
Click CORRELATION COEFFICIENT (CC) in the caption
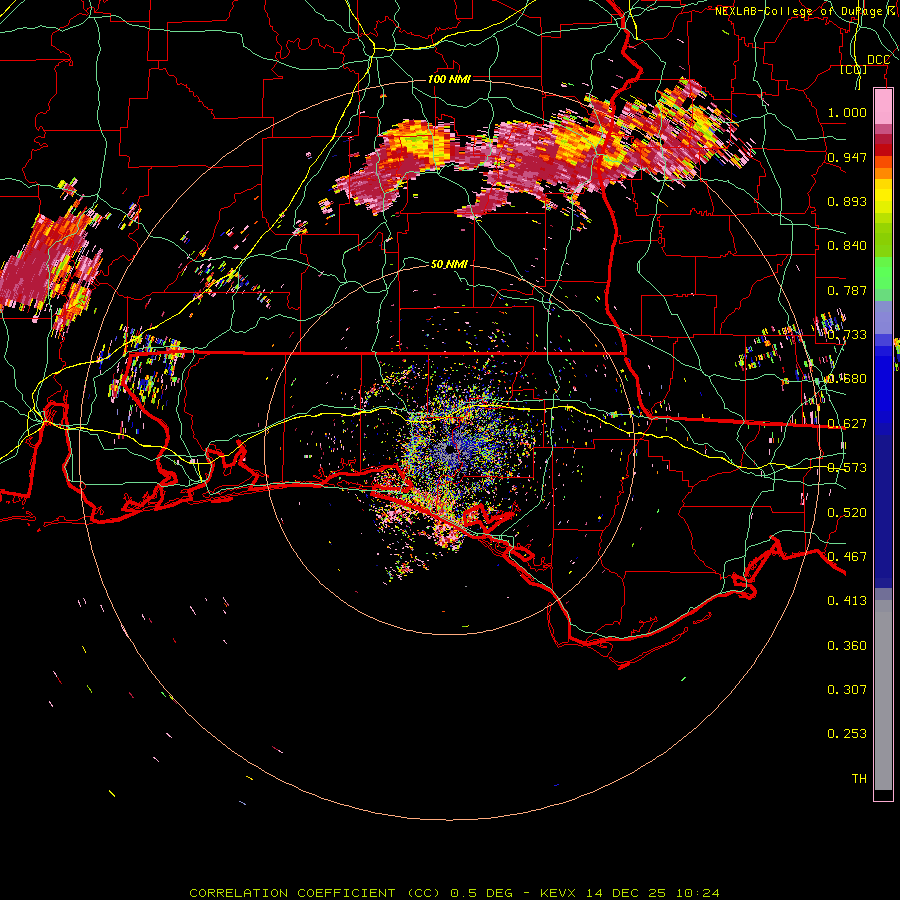coord(315,893)
